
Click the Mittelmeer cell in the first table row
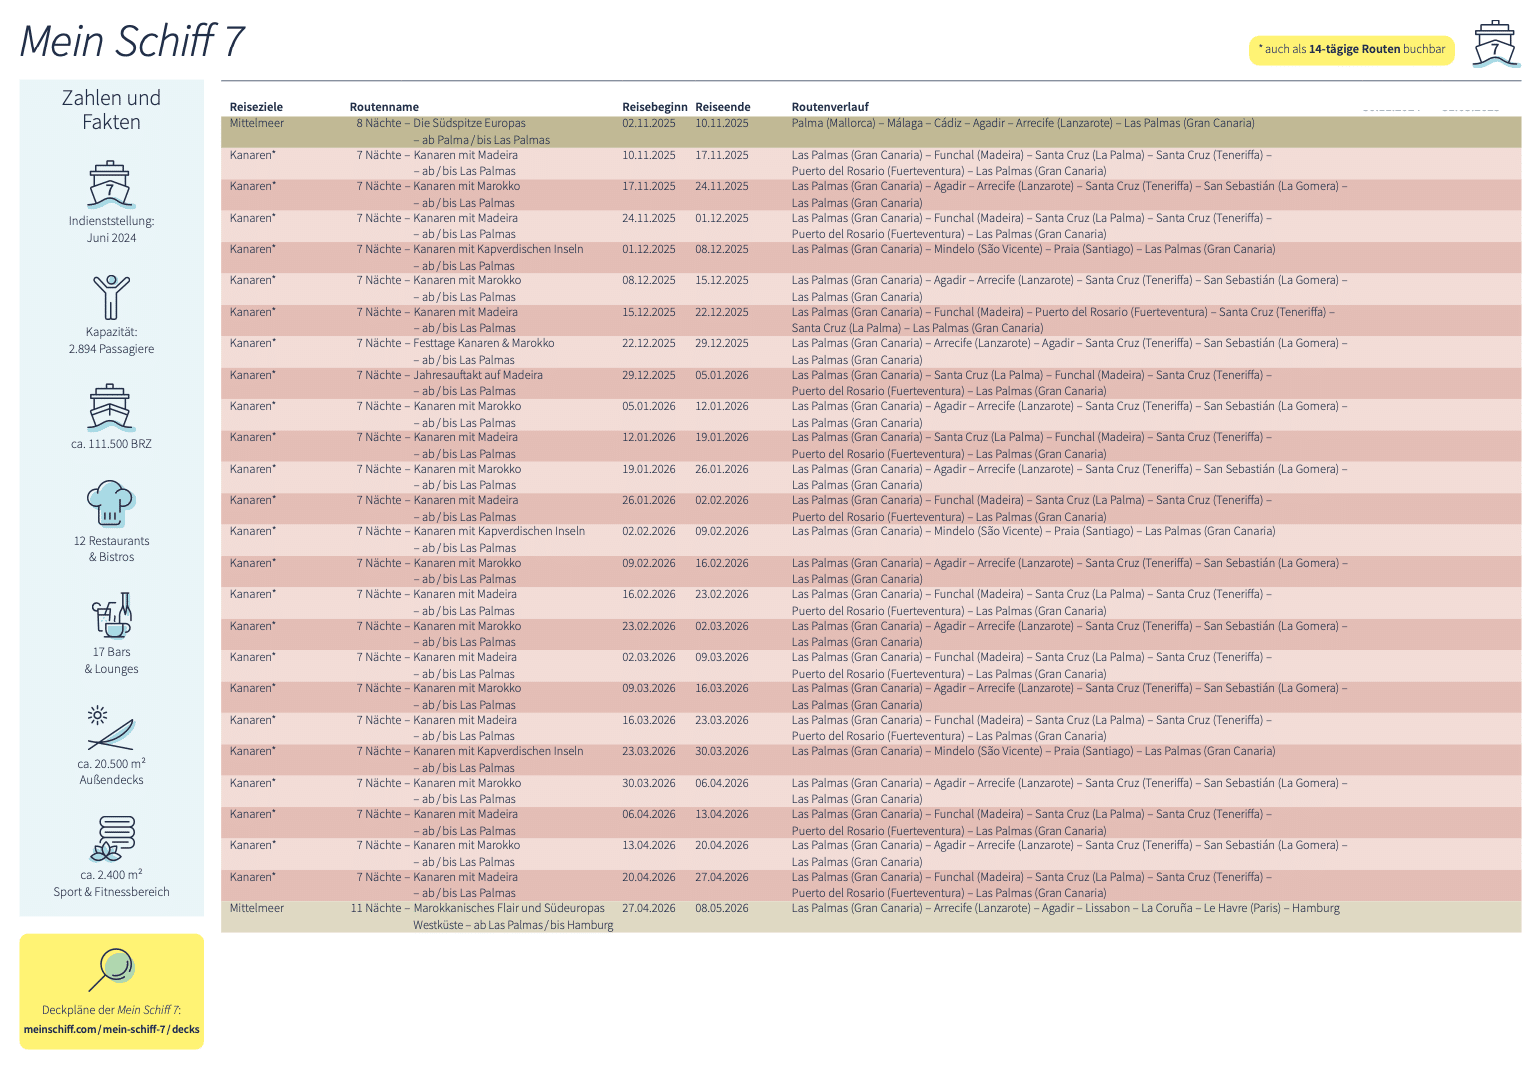click(257, 124)
